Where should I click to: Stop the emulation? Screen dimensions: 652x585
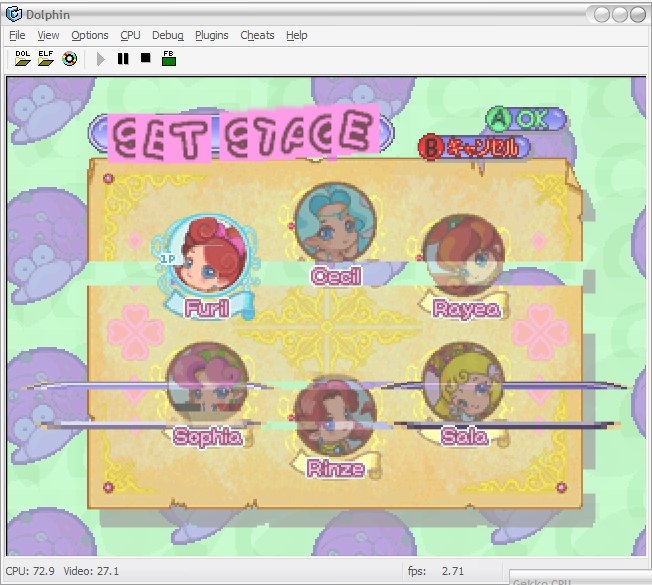point(146,58)
